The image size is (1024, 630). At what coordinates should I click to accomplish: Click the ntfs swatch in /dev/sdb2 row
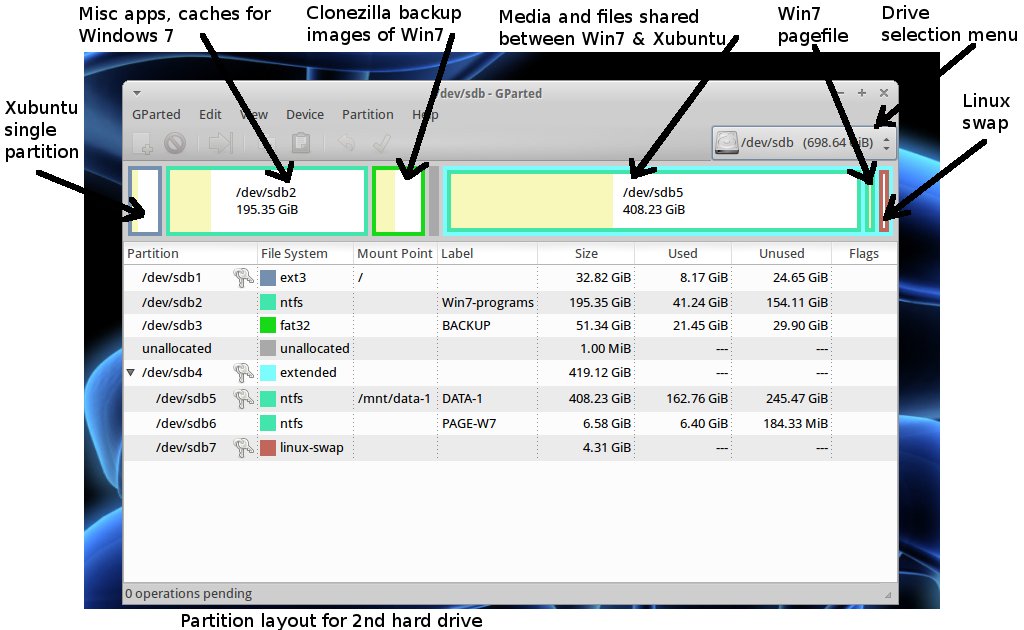[268, 302]
